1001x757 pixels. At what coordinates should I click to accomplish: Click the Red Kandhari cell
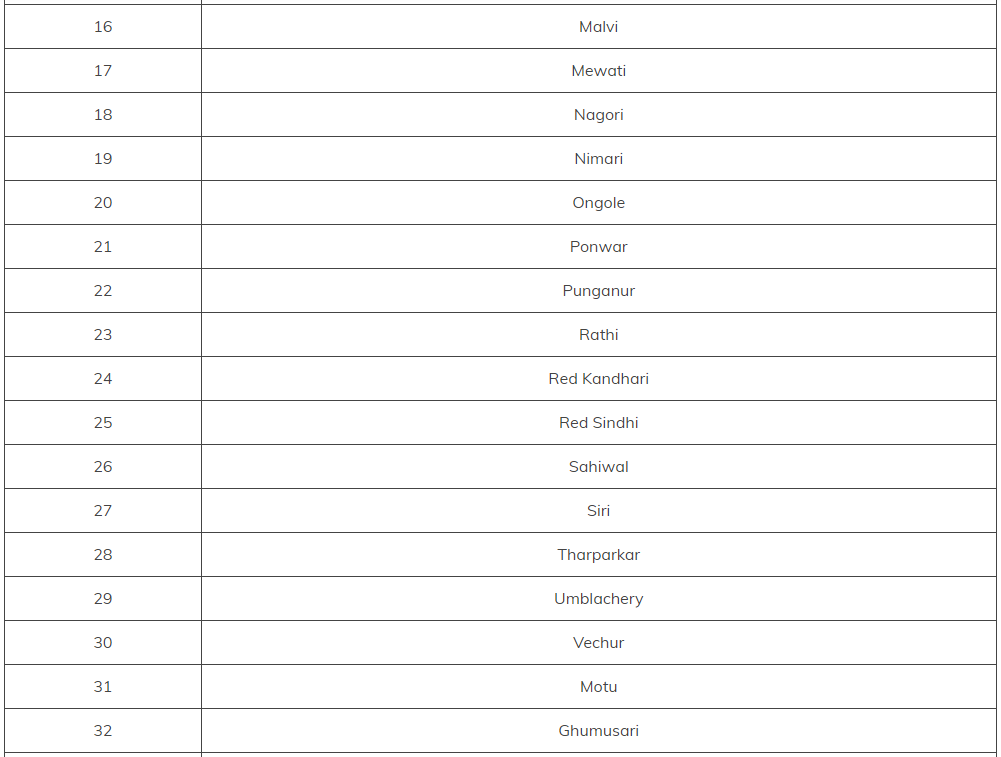tap(598, 379)
